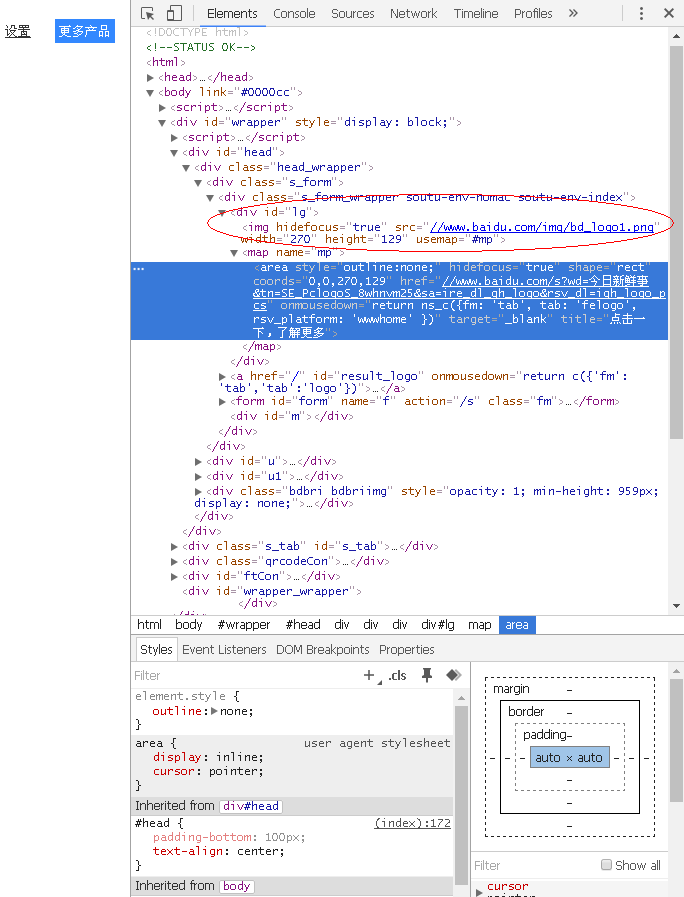Switch to the Console tab
684x897 pixels.
pos(294,13)
